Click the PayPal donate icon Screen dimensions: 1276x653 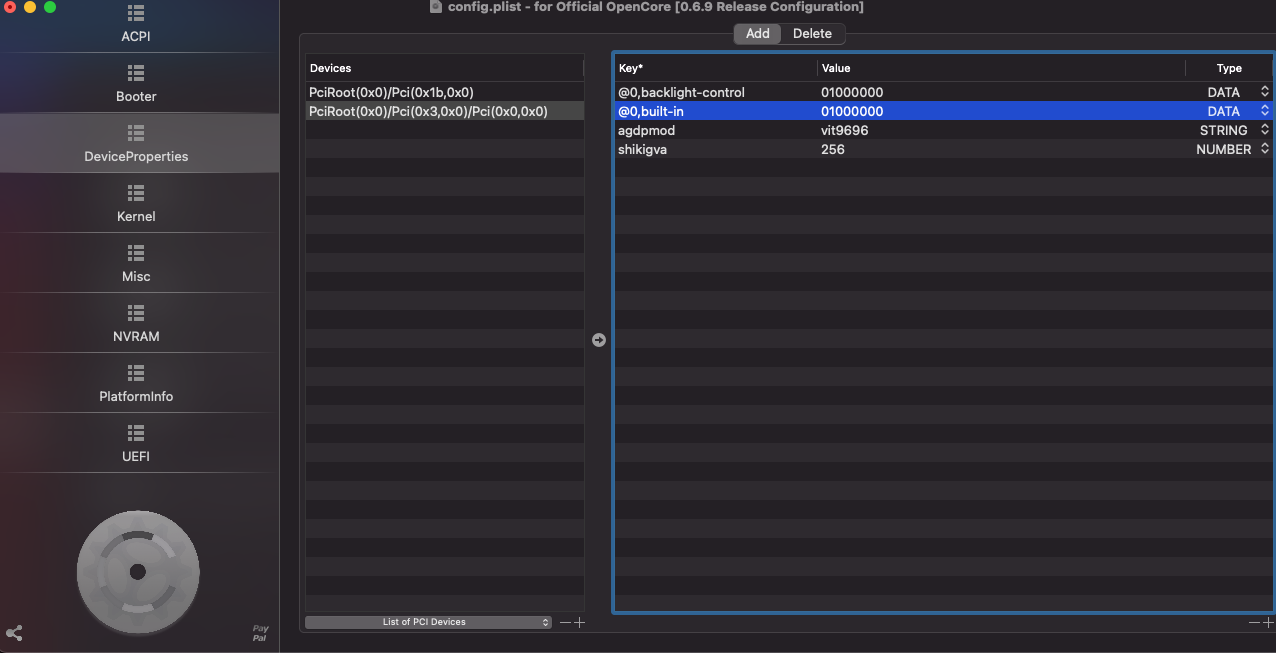click(x=260, y=633)
